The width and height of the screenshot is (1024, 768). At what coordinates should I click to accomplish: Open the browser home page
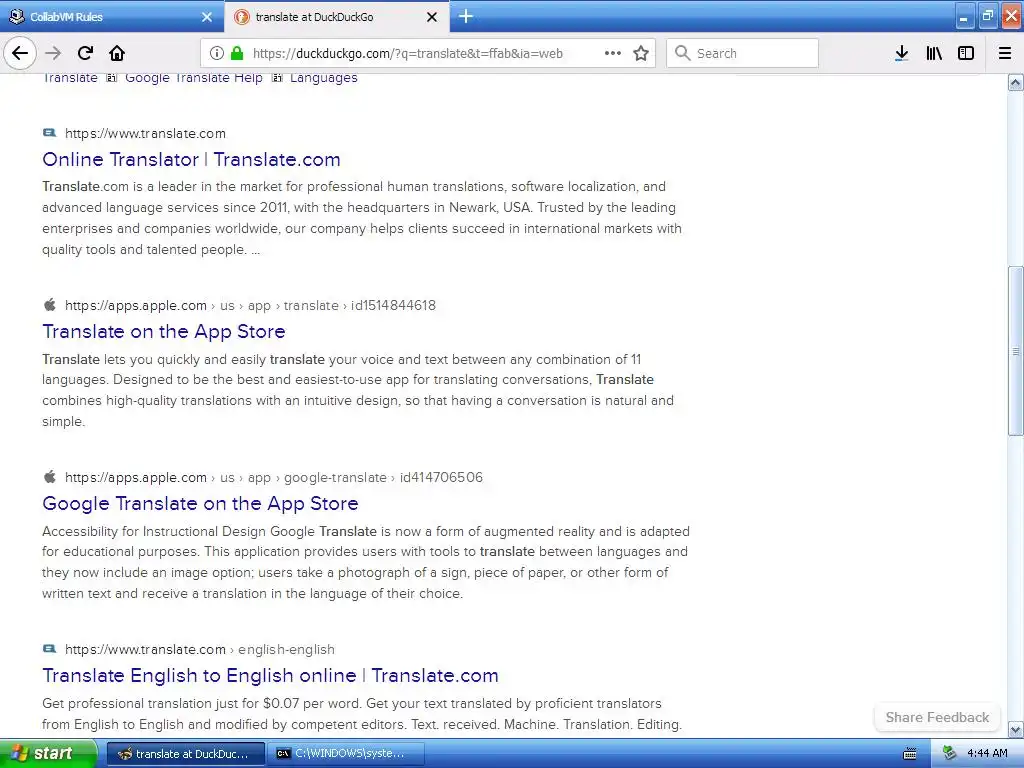pos(117,53)
